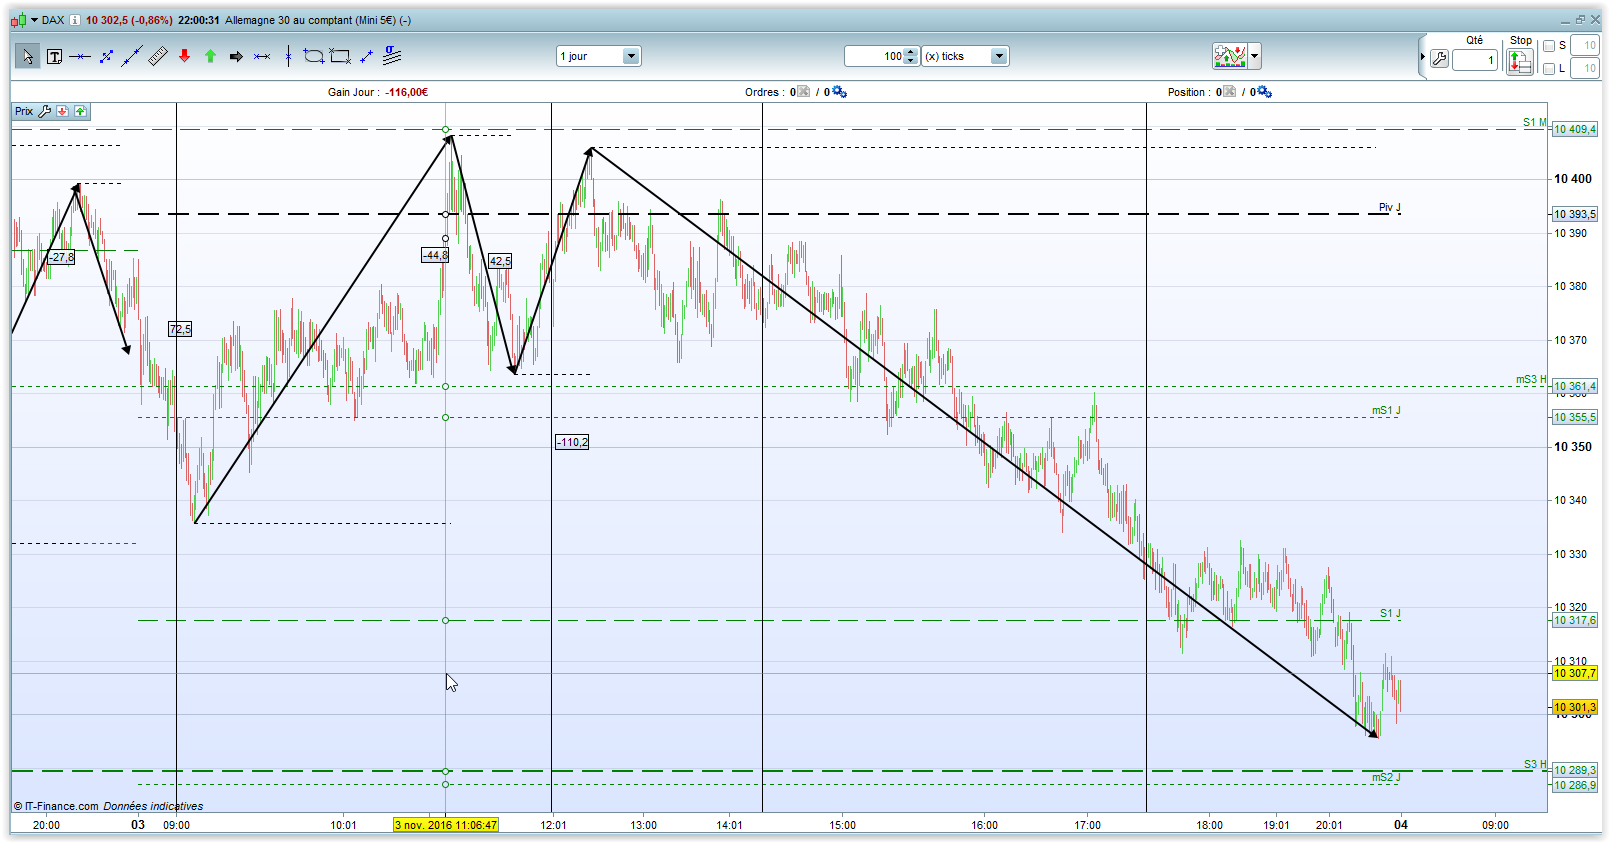Click the yellow 10 307,7 price label
This screenshot has width=1610, height=843.
click(1575, 673)
